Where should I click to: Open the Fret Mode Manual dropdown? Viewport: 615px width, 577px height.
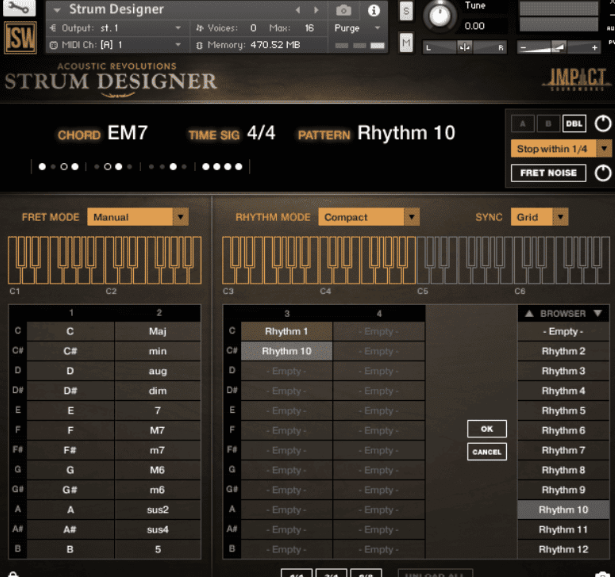click(138, 217)
